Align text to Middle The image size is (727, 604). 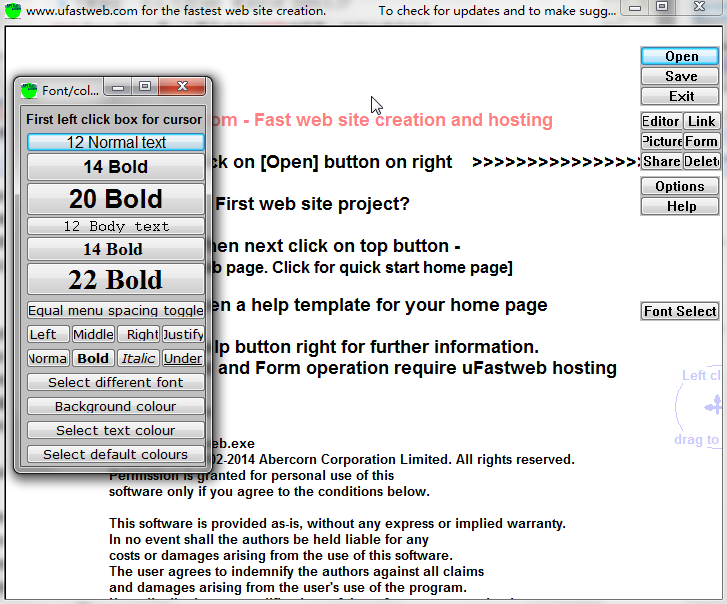point(93,334)
